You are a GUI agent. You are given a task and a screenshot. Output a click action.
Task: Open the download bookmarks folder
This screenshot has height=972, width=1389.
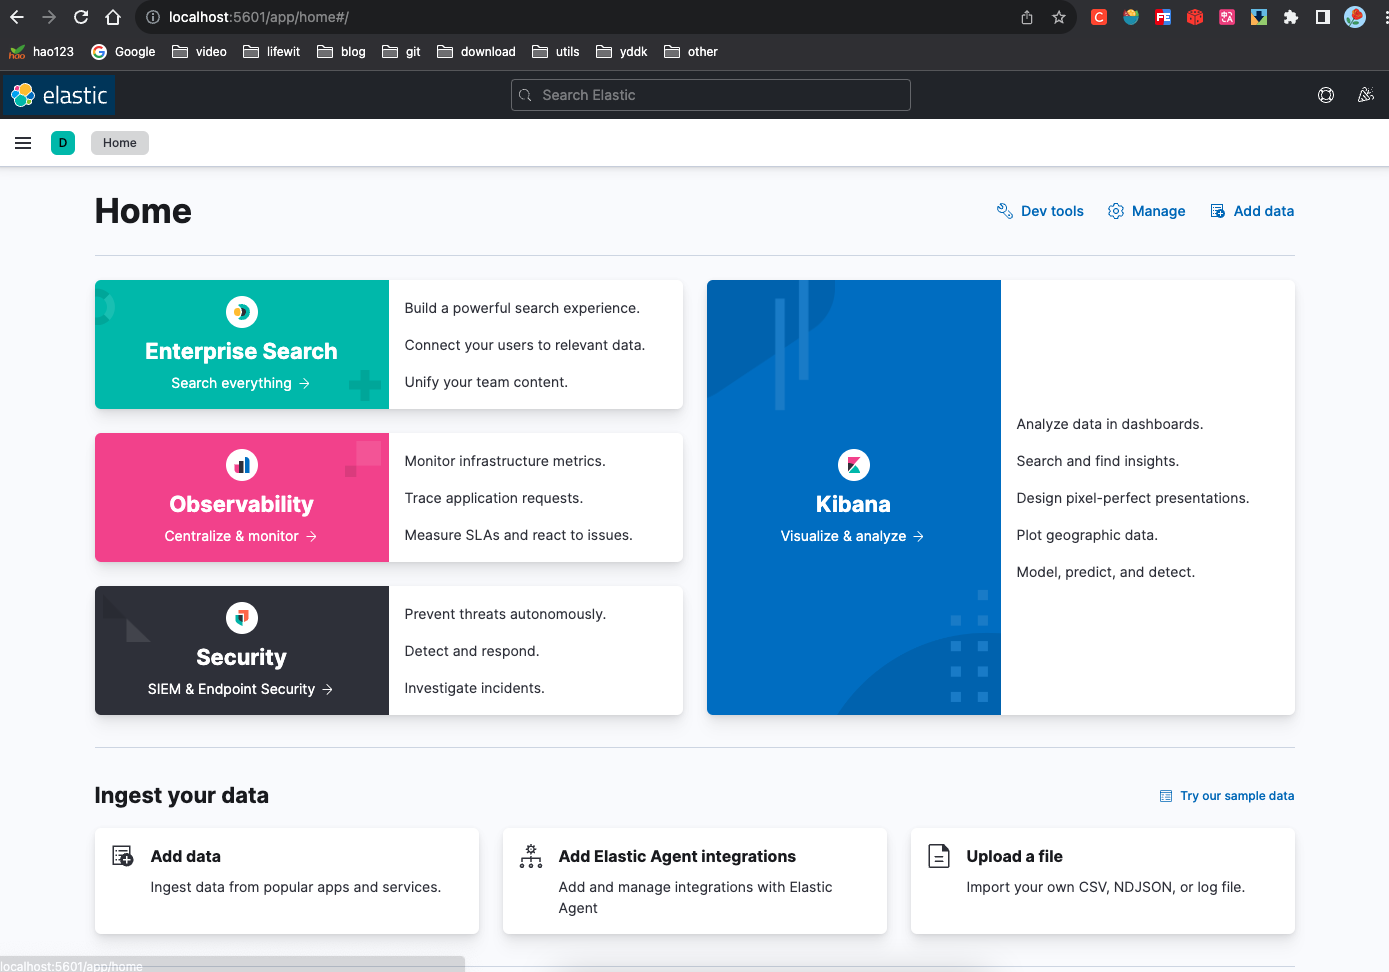point(476,52)
